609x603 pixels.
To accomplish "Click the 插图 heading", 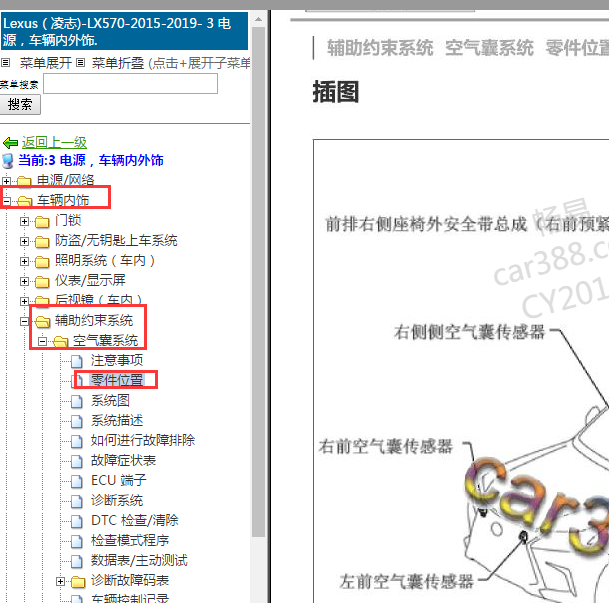I will point(336,92).
